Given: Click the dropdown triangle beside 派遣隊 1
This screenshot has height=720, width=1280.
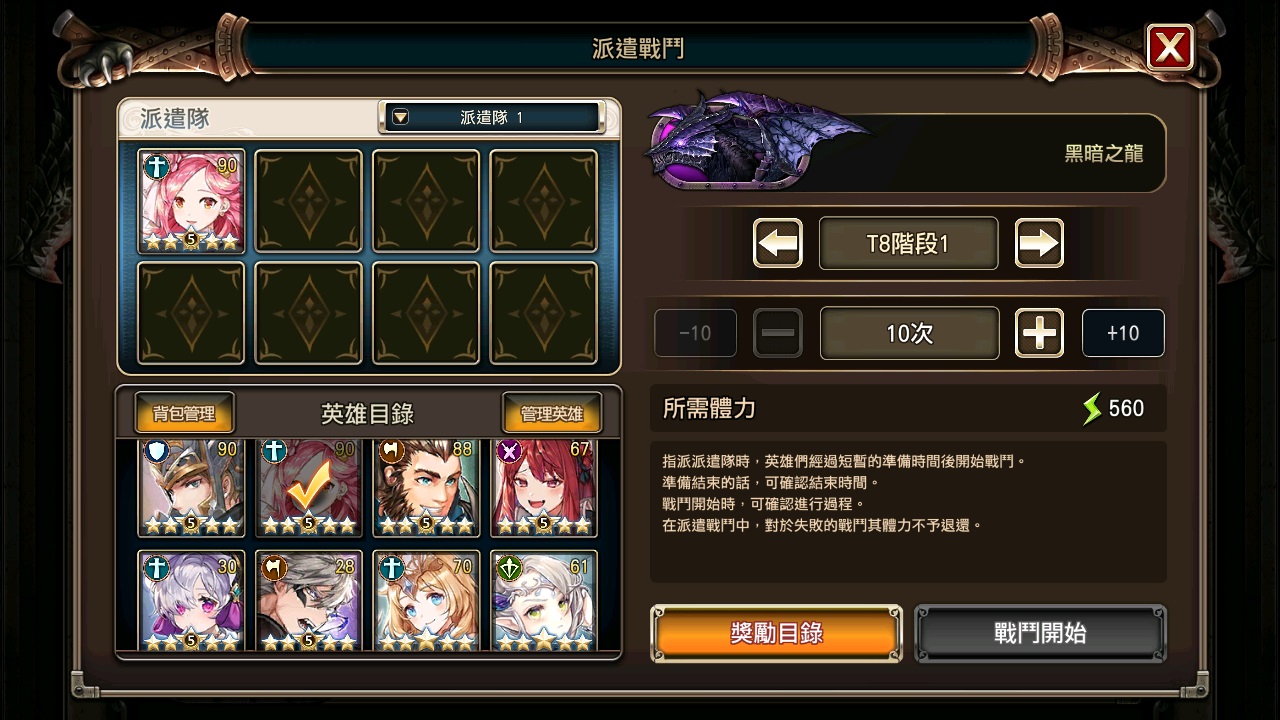Looking at the screenshot, I should pos(400,117).
